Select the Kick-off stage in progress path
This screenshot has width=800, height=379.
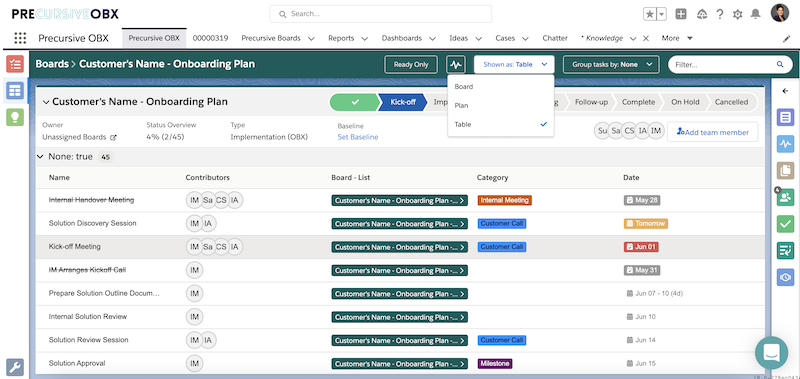pos(403,102)
